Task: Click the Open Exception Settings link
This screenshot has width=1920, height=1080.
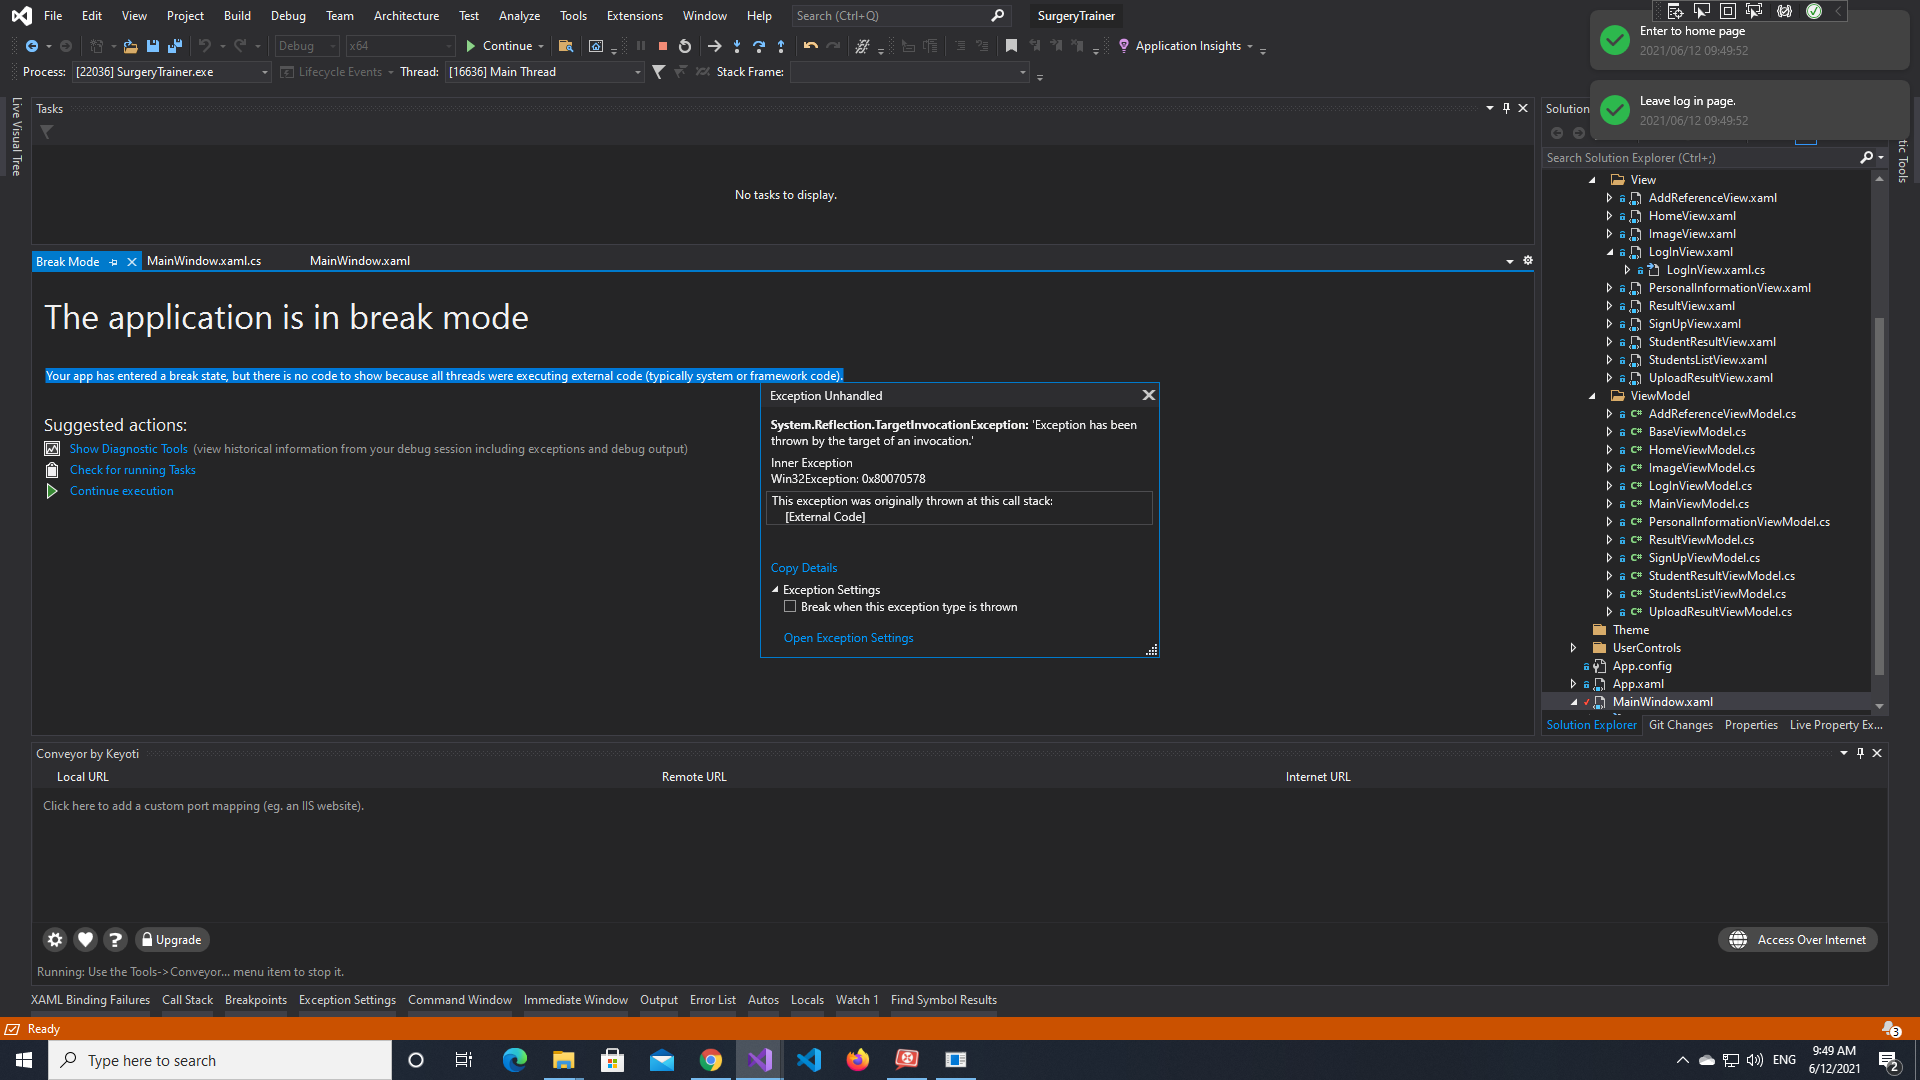Action: 848,637
